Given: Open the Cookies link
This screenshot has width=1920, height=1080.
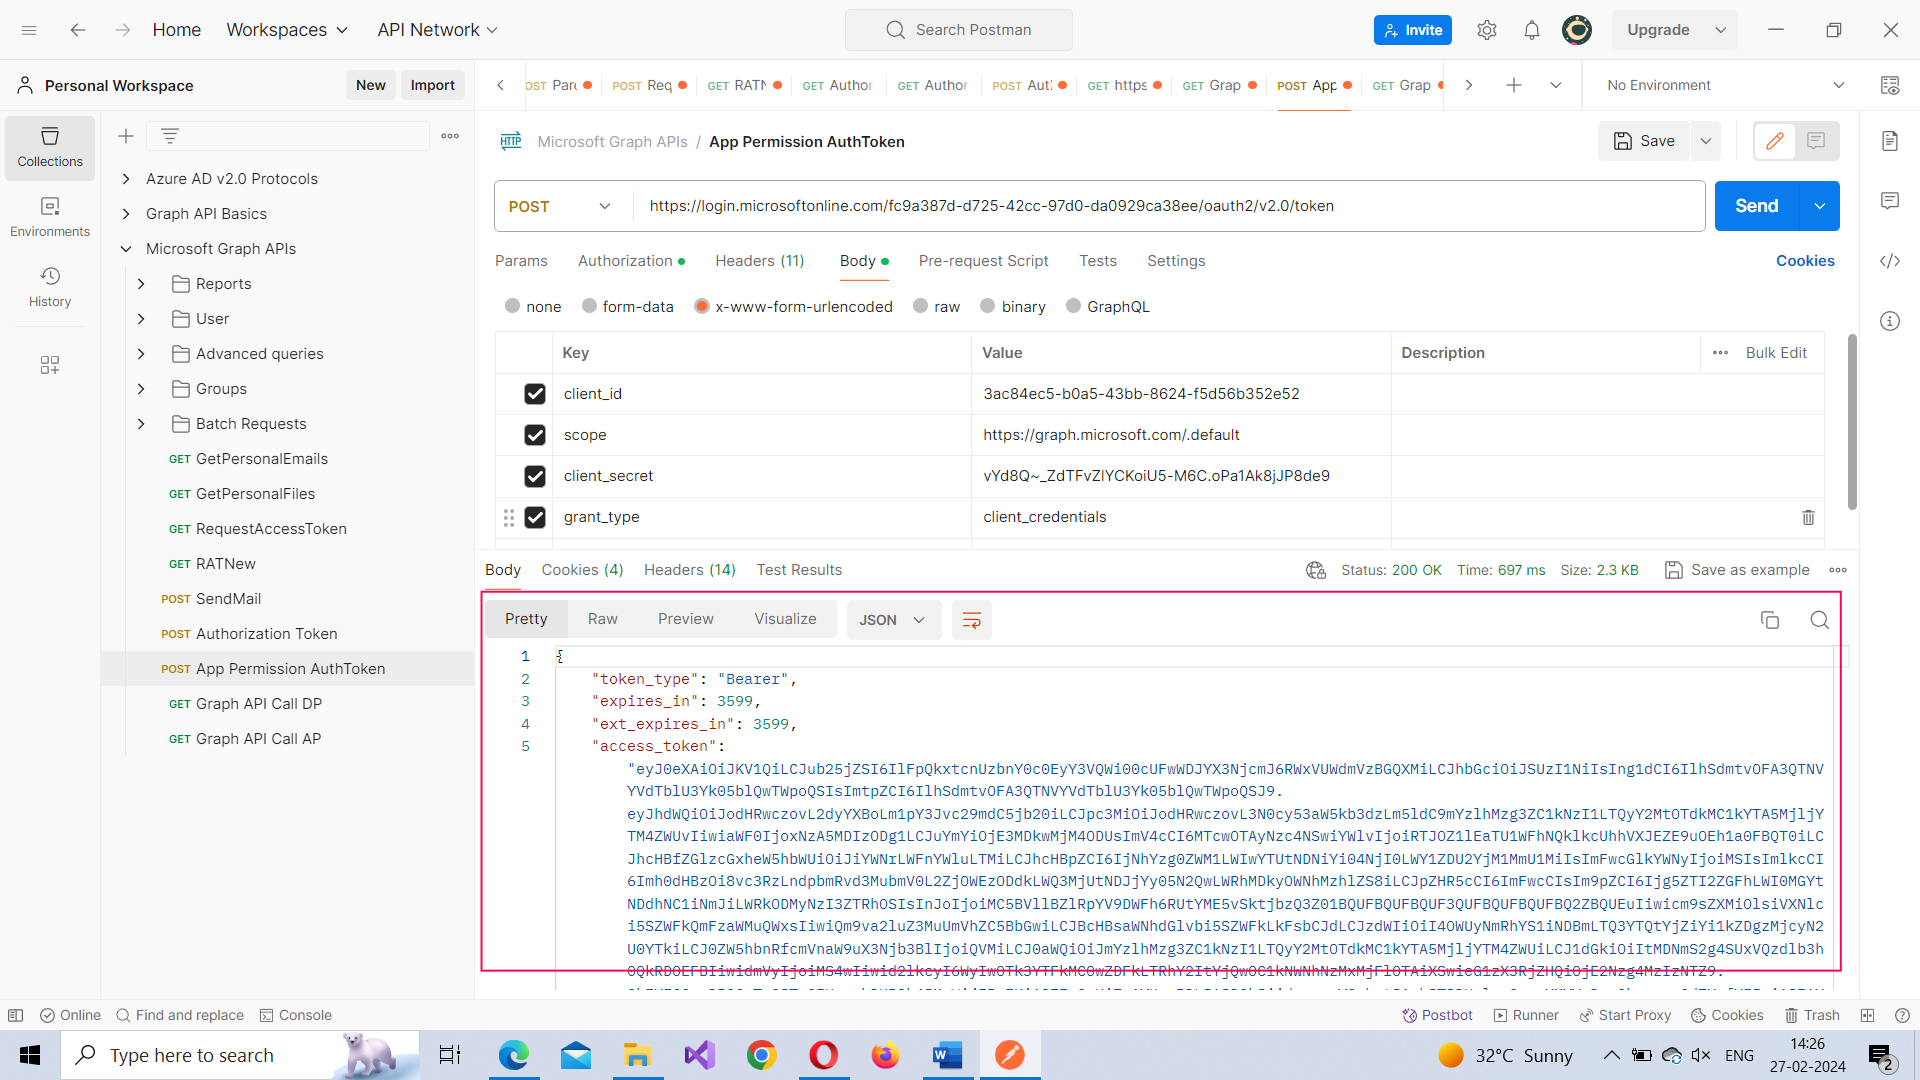Looking at the screenshot, I should tap(1805, 261).
